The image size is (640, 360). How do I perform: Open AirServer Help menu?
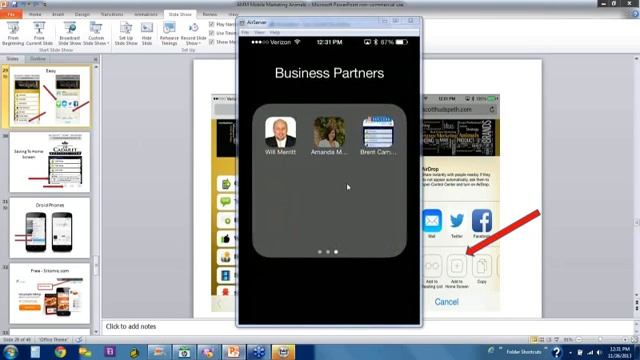(x=275, y=32)
